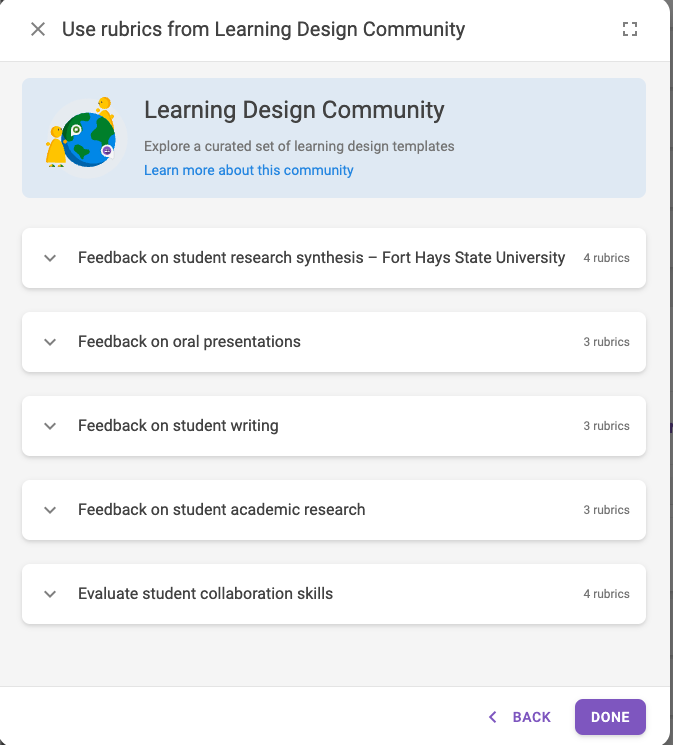This screenshot has height=745, width=673.
Task: Select Feedback on student writing title
Action: point(178,426)
